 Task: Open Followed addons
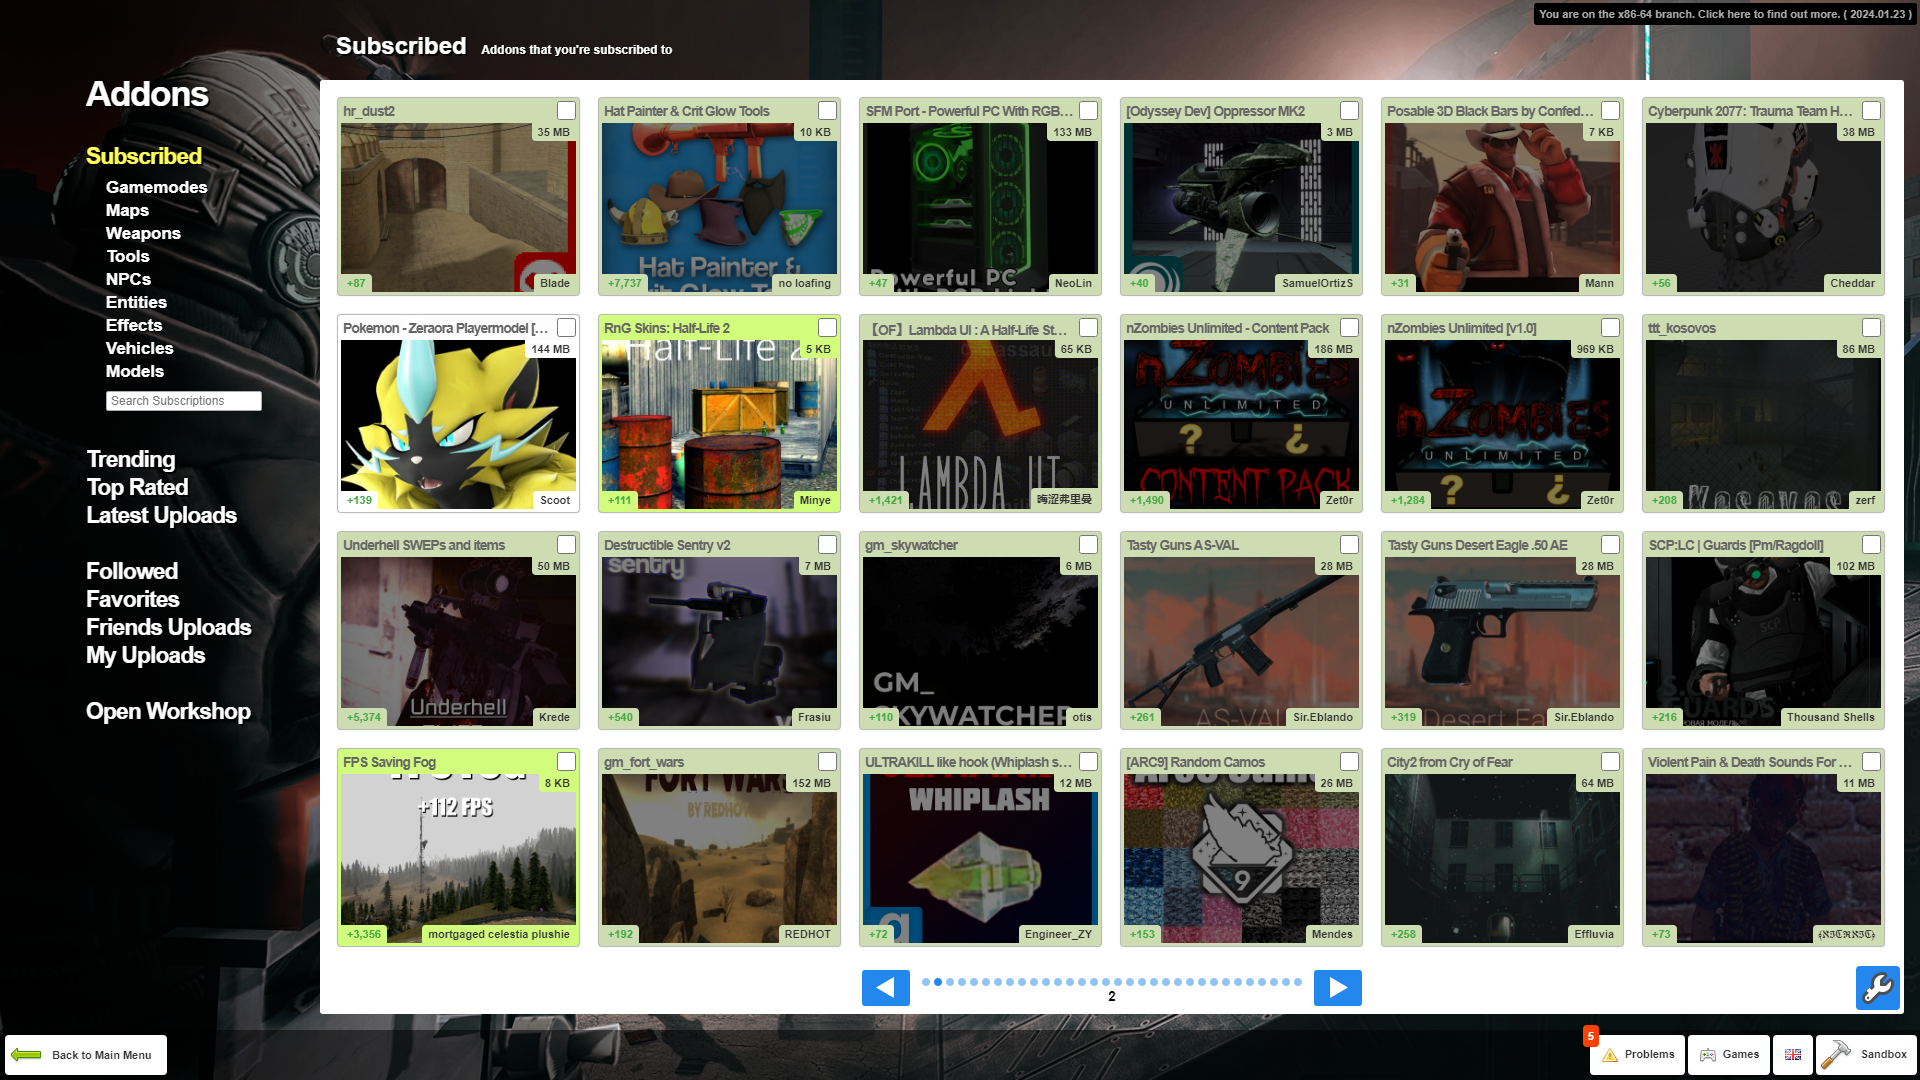(x=132, y=571)
